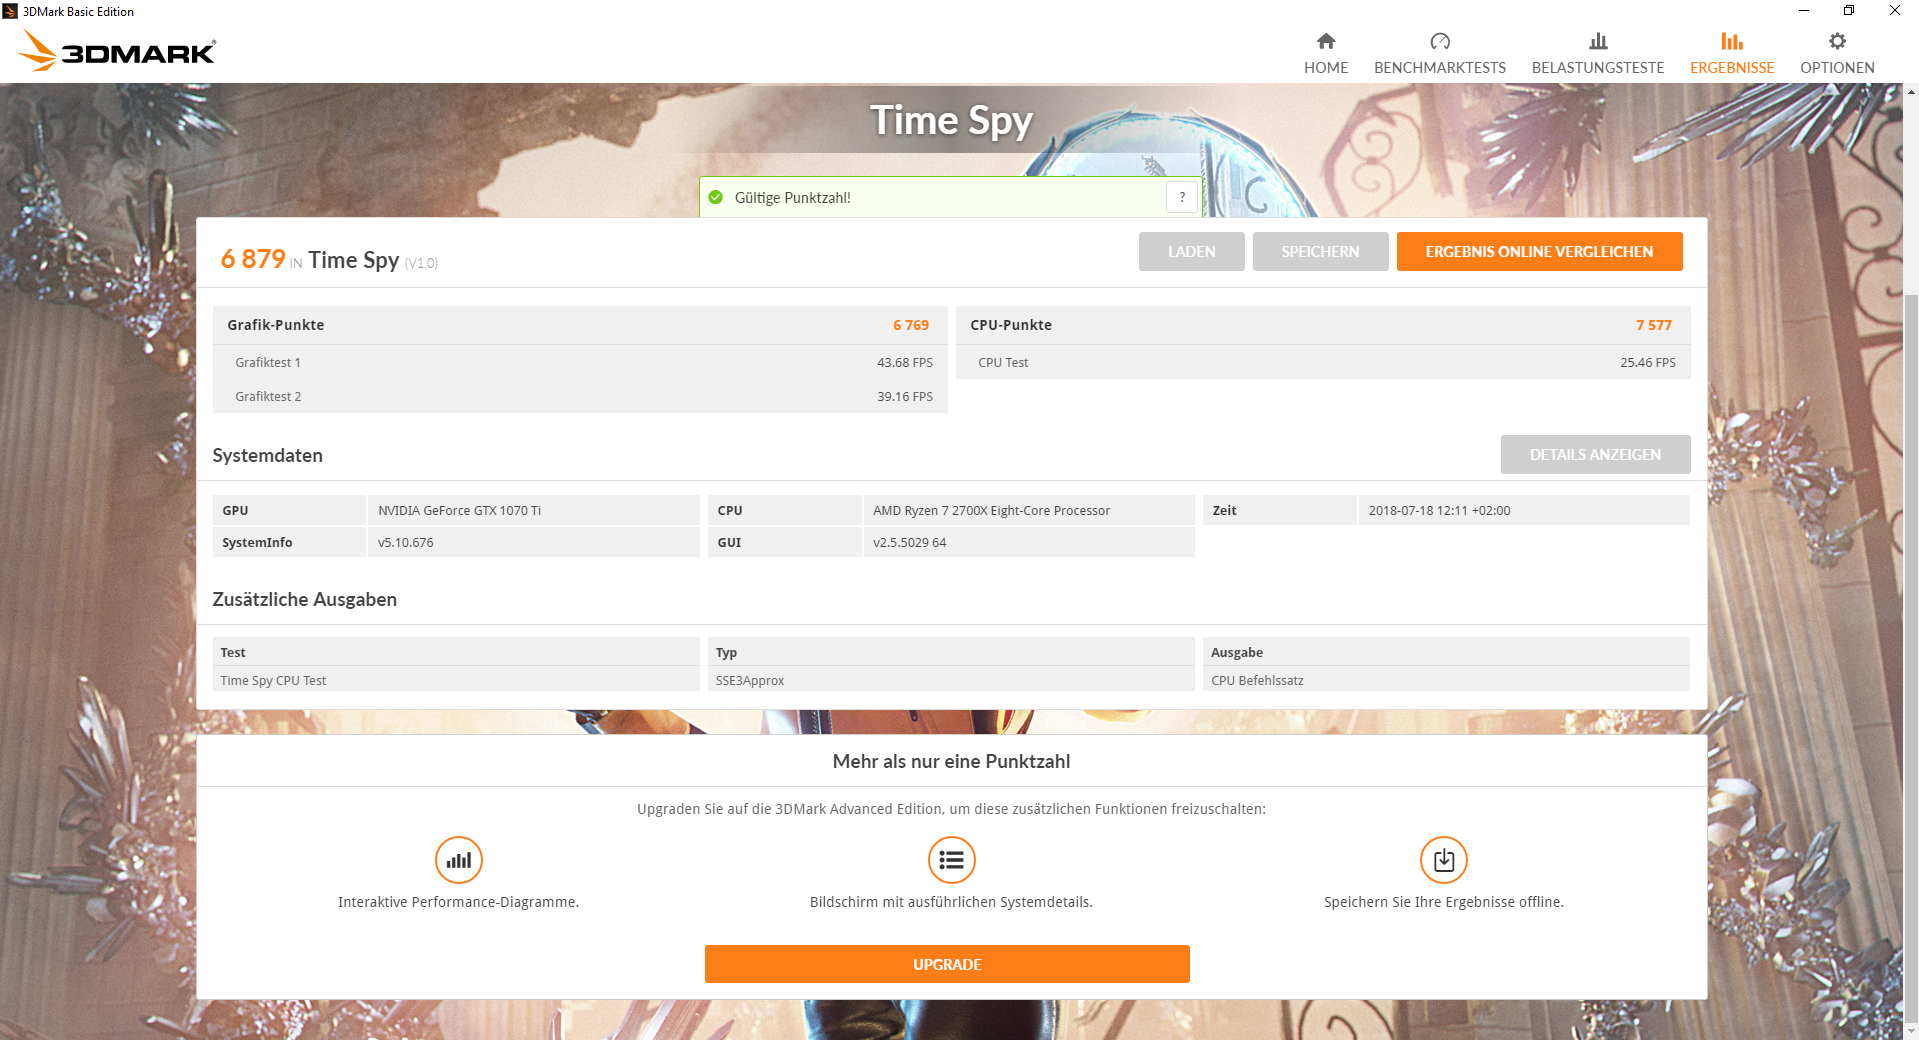
Task: Click the Belastungsteste bar chart icon
Action: (x=1598, y=41)
